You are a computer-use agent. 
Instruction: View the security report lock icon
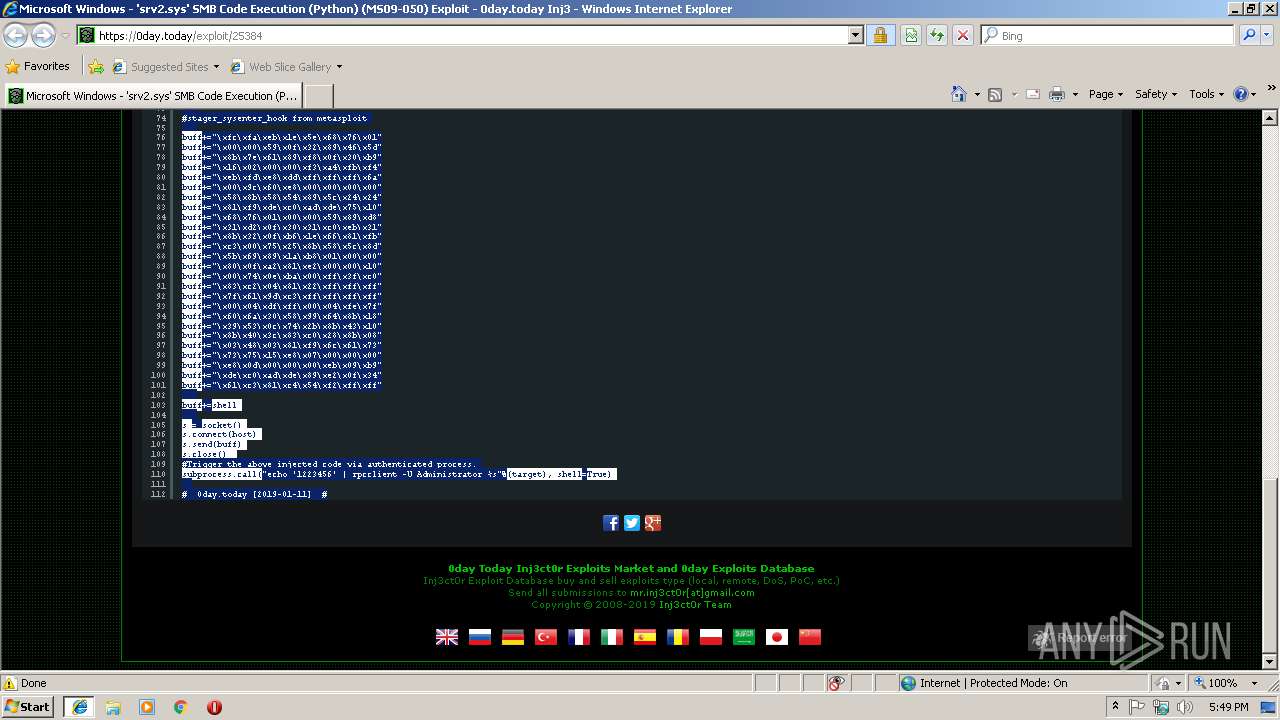click(880, 35)
